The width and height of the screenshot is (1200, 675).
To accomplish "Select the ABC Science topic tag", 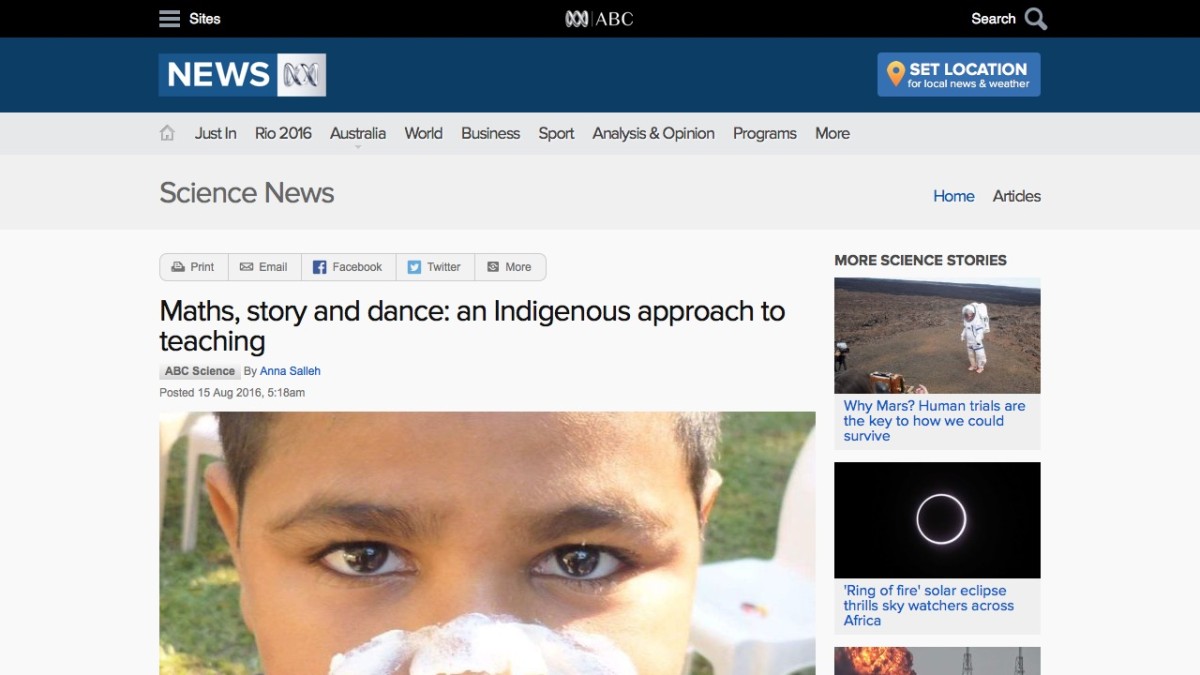I will tap(199, 370).
